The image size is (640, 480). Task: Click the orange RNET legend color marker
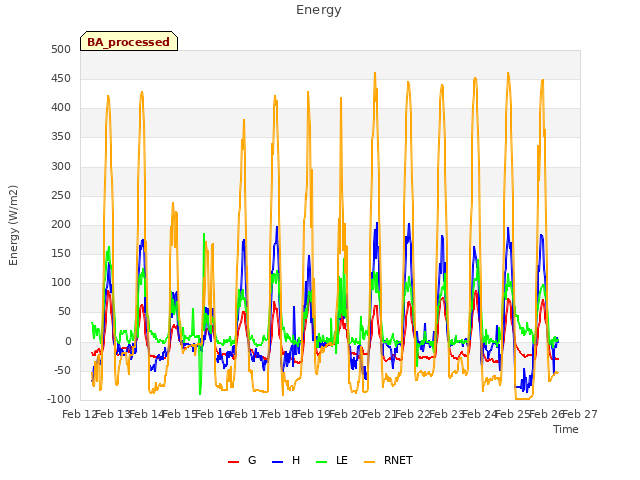pyautogui.click(x=369, y=462)
